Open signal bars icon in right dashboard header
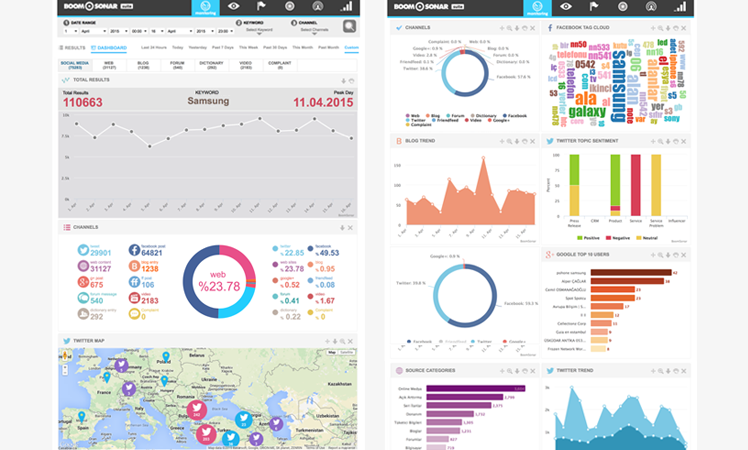The height and width of the screenshot is (450, 748). click(680, 6)
